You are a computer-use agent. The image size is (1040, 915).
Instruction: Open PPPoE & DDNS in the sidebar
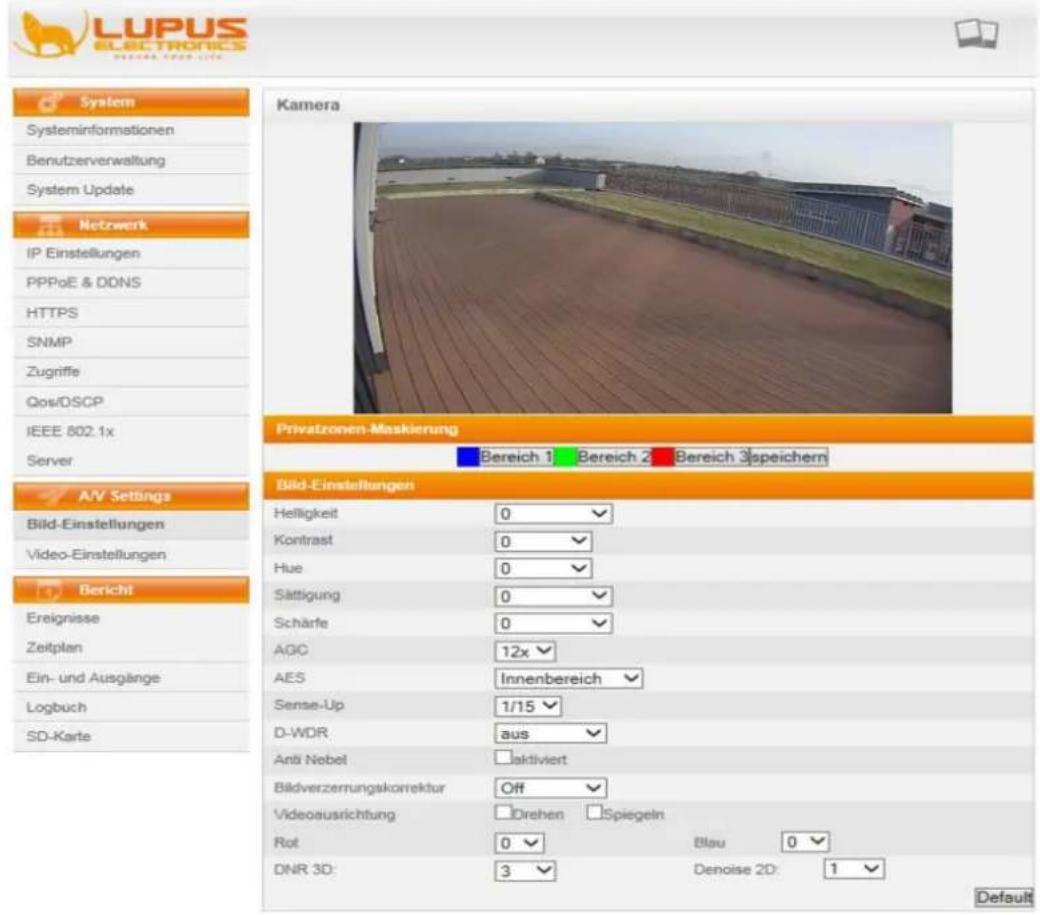[x=131, y=283]
